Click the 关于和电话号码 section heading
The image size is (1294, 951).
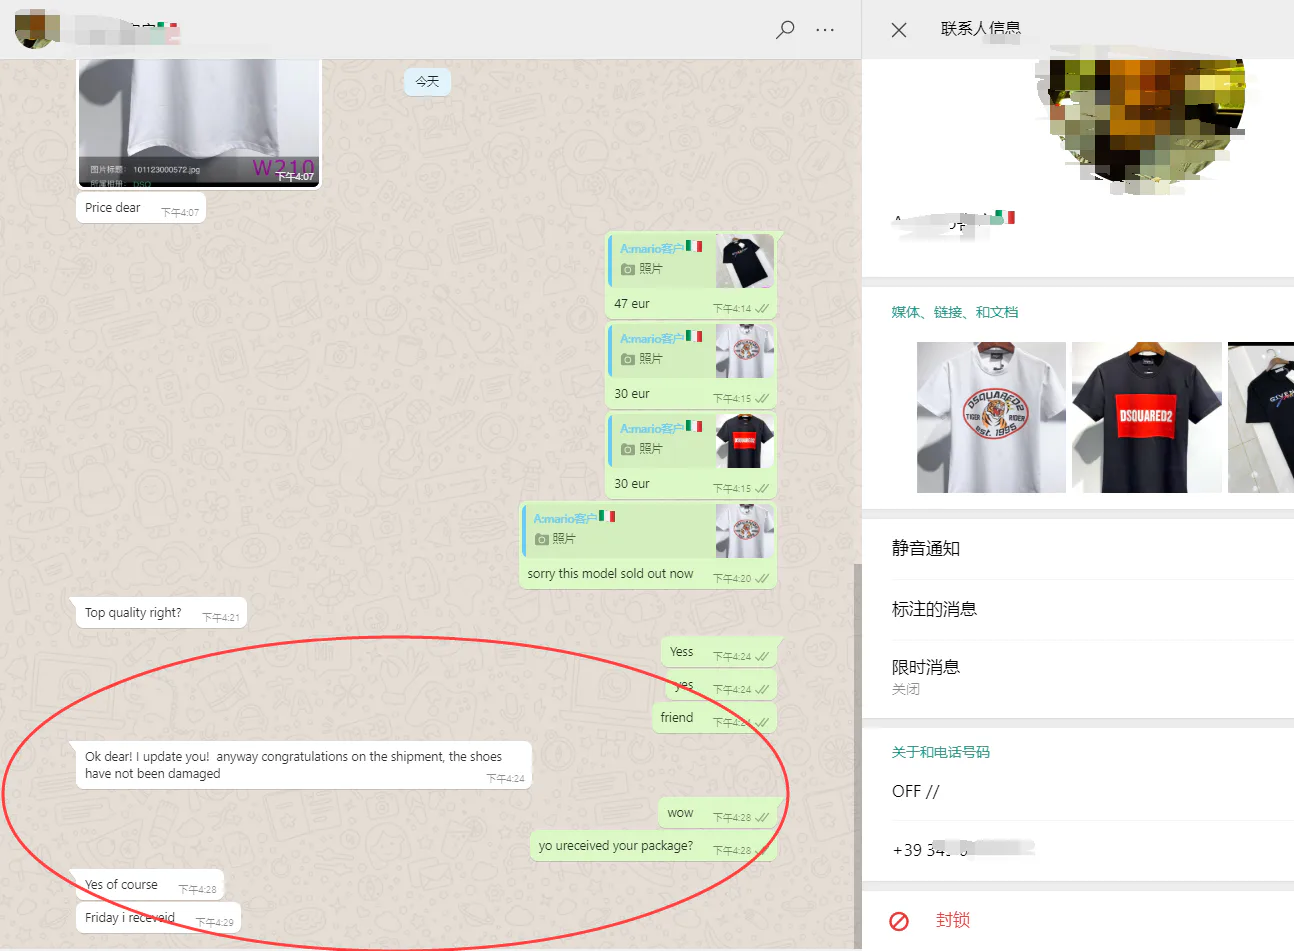click(940, 752)
